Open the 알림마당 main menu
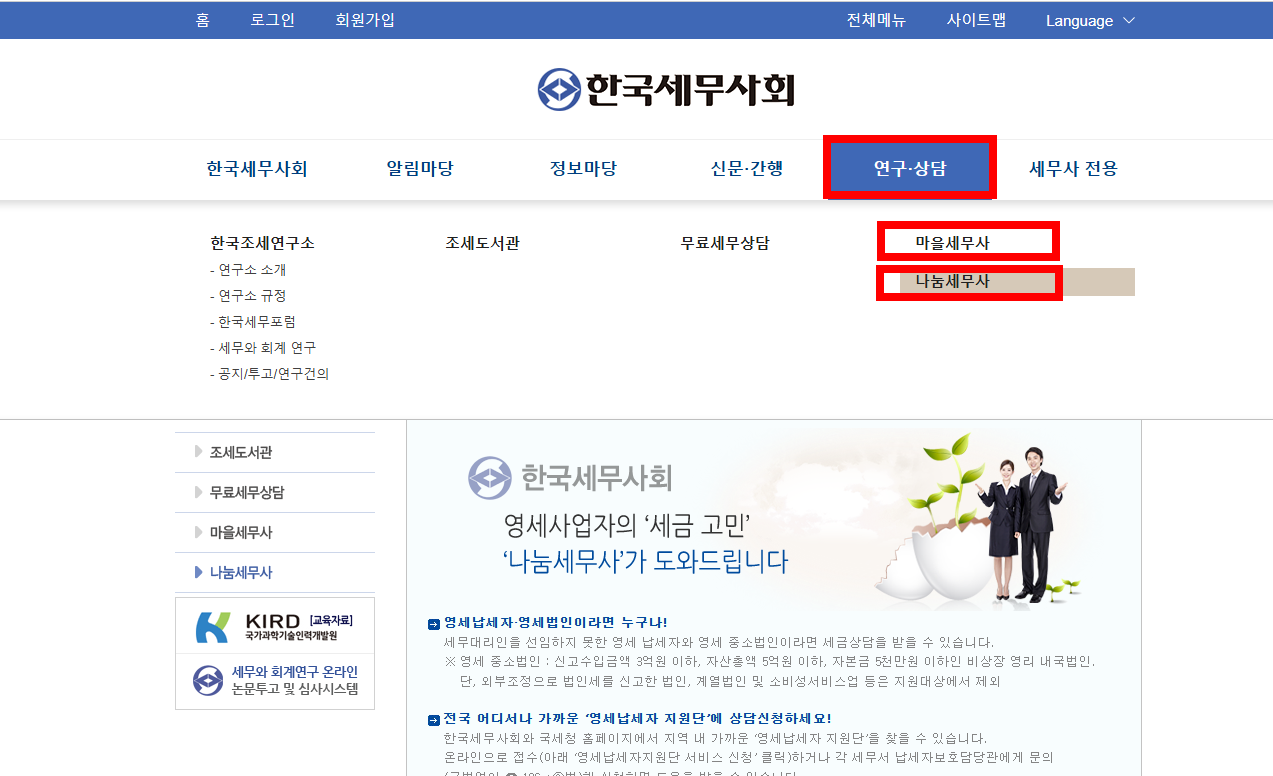 click(420, 169)
